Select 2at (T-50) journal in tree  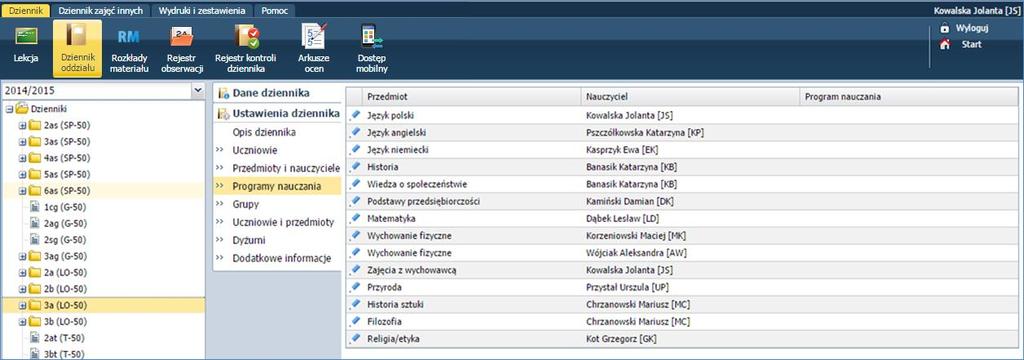[x=65, y=338]
